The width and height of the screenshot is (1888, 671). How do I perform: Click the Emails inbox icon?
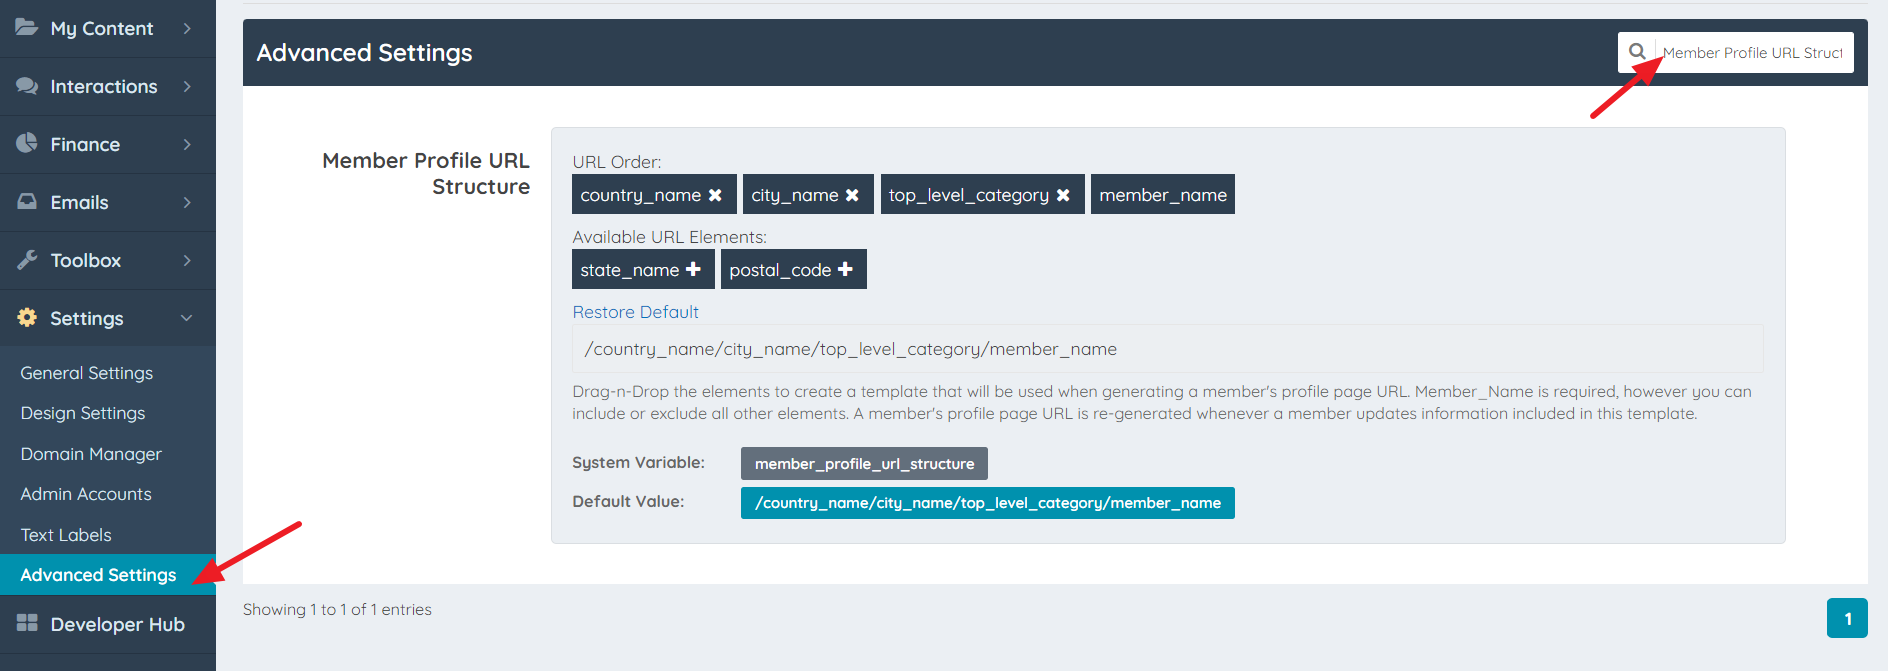pyautogui.click(x=27, y=201)
